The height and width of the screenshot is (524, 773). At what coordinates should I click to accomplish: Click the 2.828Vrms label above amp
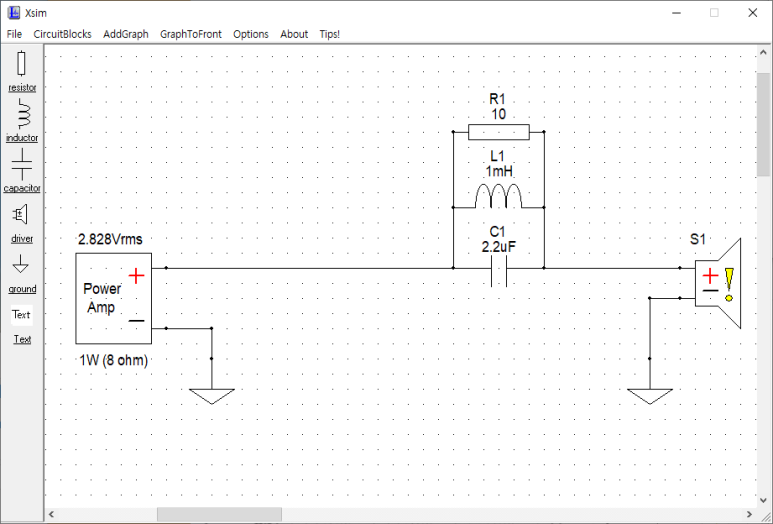click(110, 239)
